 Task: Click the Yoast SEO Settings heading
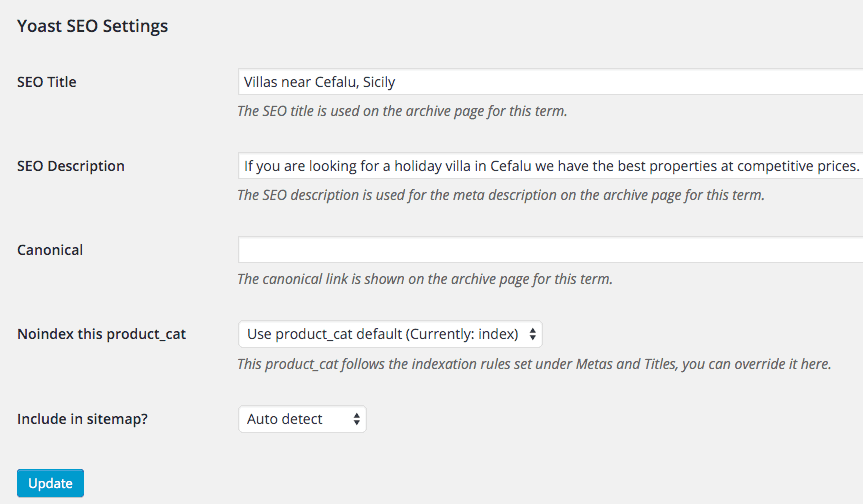(93, 27)
